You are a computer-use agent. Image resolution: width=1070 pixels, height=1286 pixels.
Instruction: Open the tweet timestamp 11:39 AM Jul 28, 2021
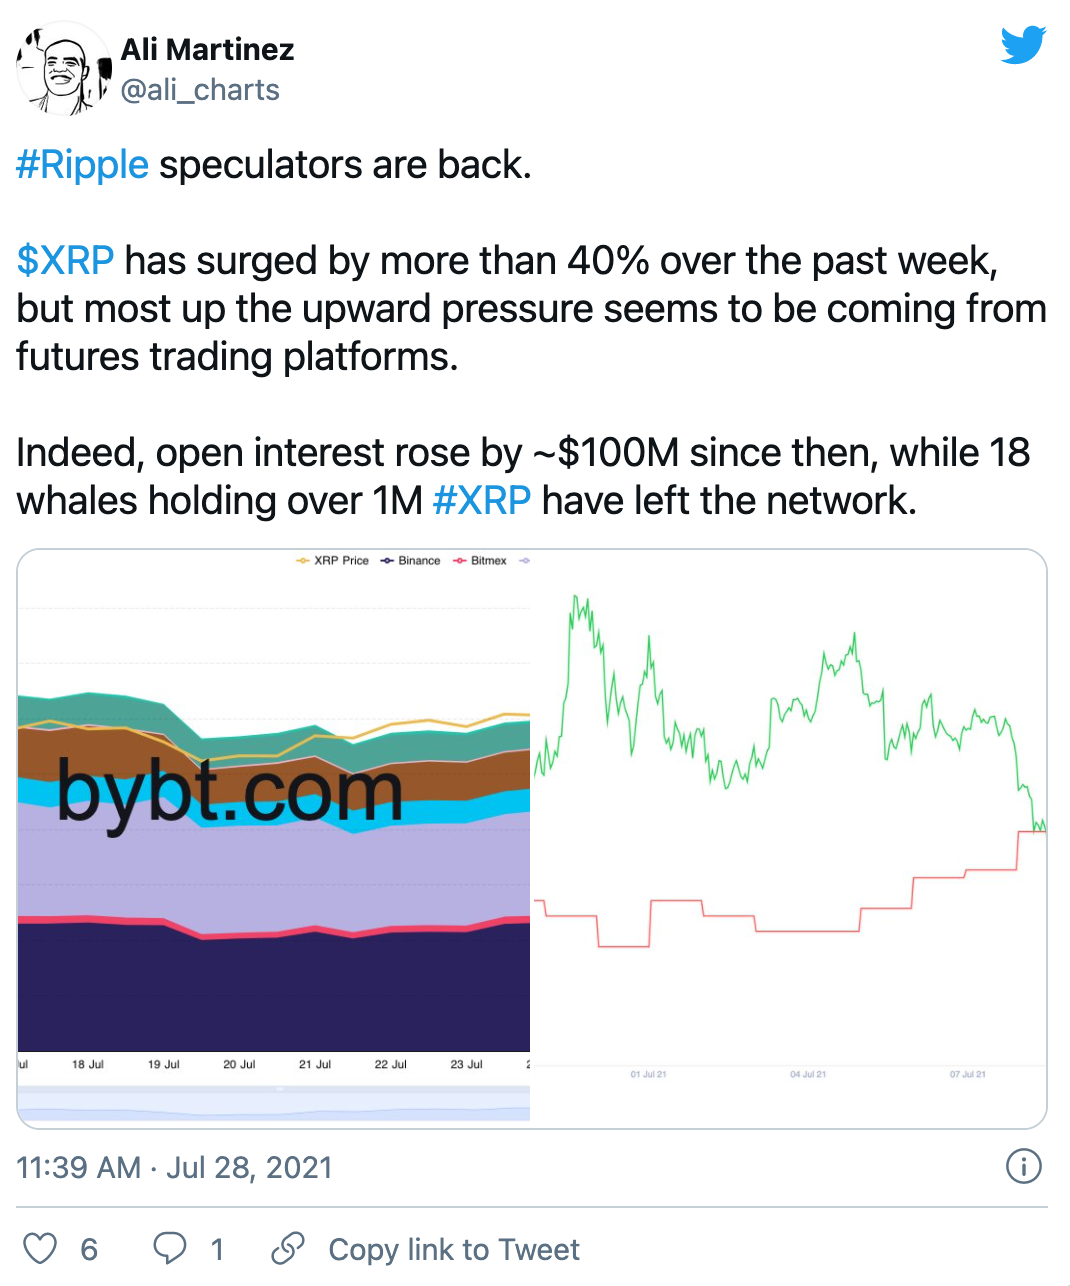[x=174, y=1167]
